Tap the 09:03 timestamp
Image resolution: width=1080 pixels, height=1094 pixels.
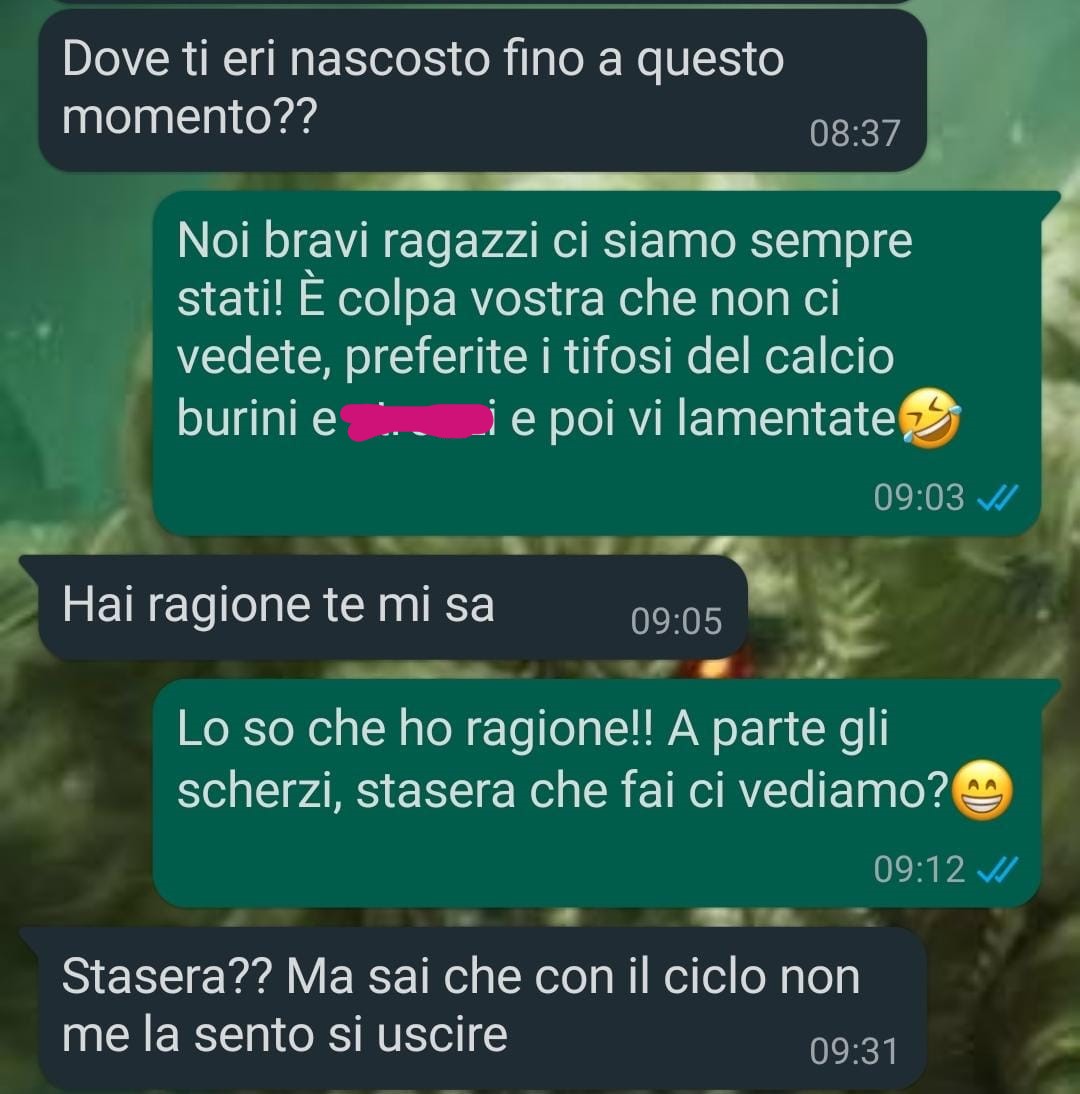coord(919,498)
